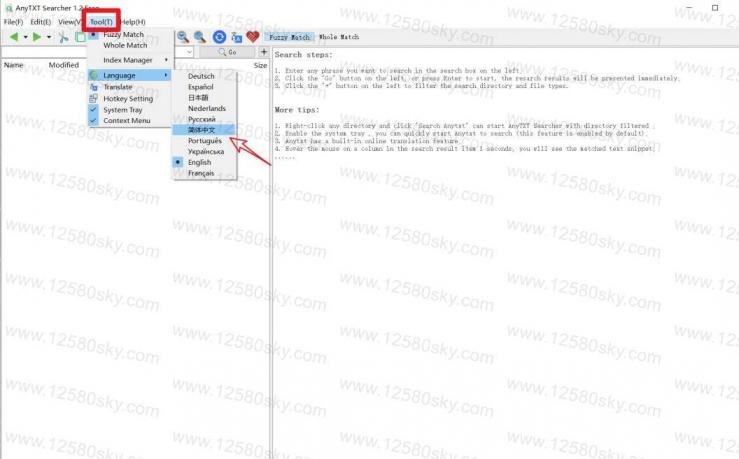
Task: Sort results by Size column
Action: tap(260, 65)
